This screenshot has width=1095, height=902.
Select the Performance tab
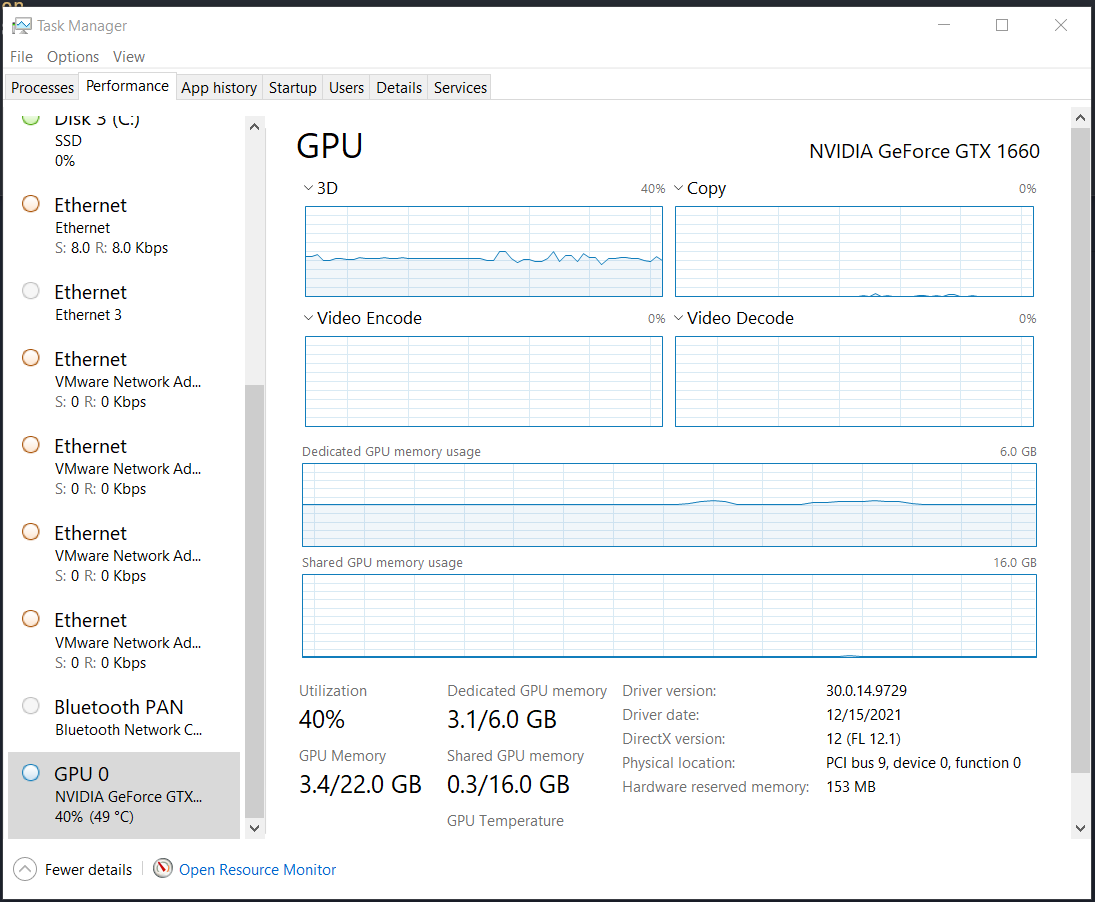click(127, 86)
